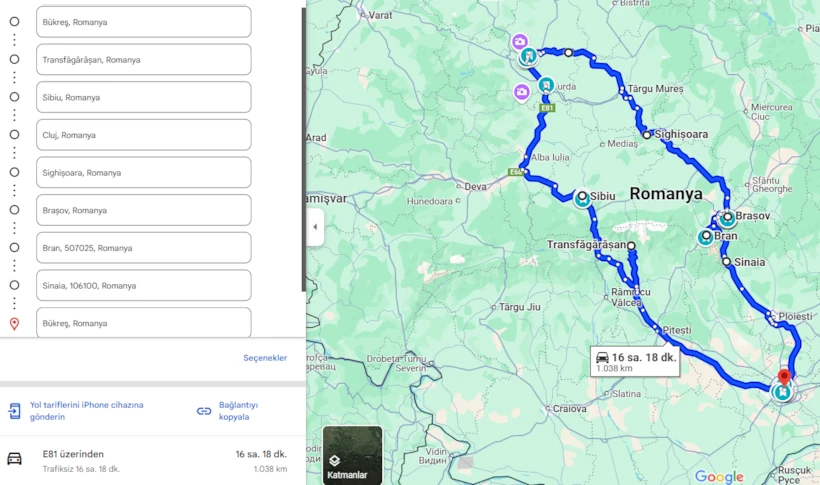Select the E81 üzerinden route result

(153, 460)
